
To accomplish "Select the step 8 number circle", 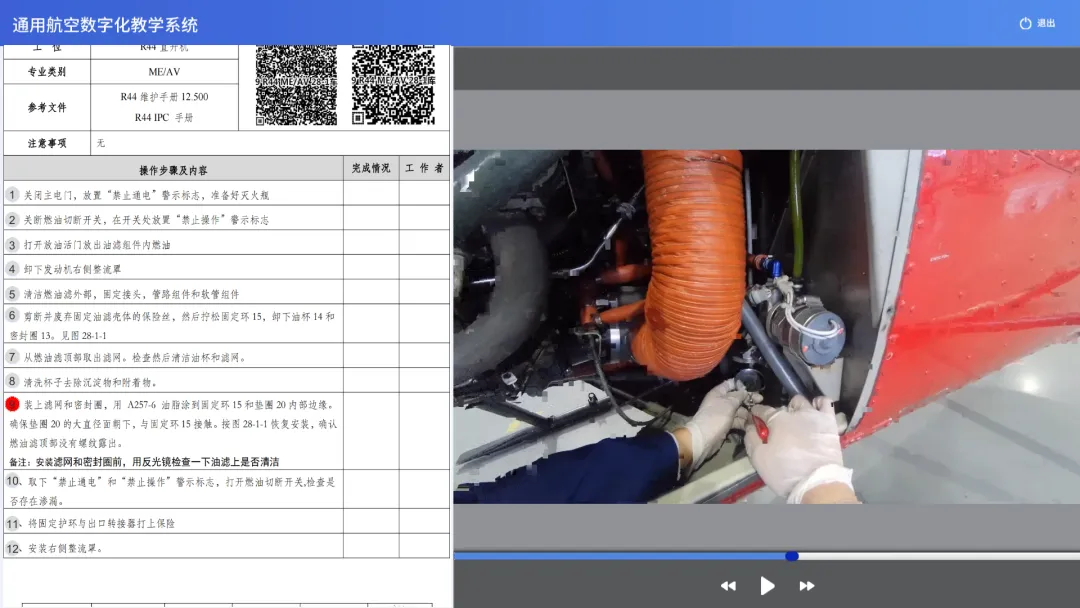I will click(12, 381).
